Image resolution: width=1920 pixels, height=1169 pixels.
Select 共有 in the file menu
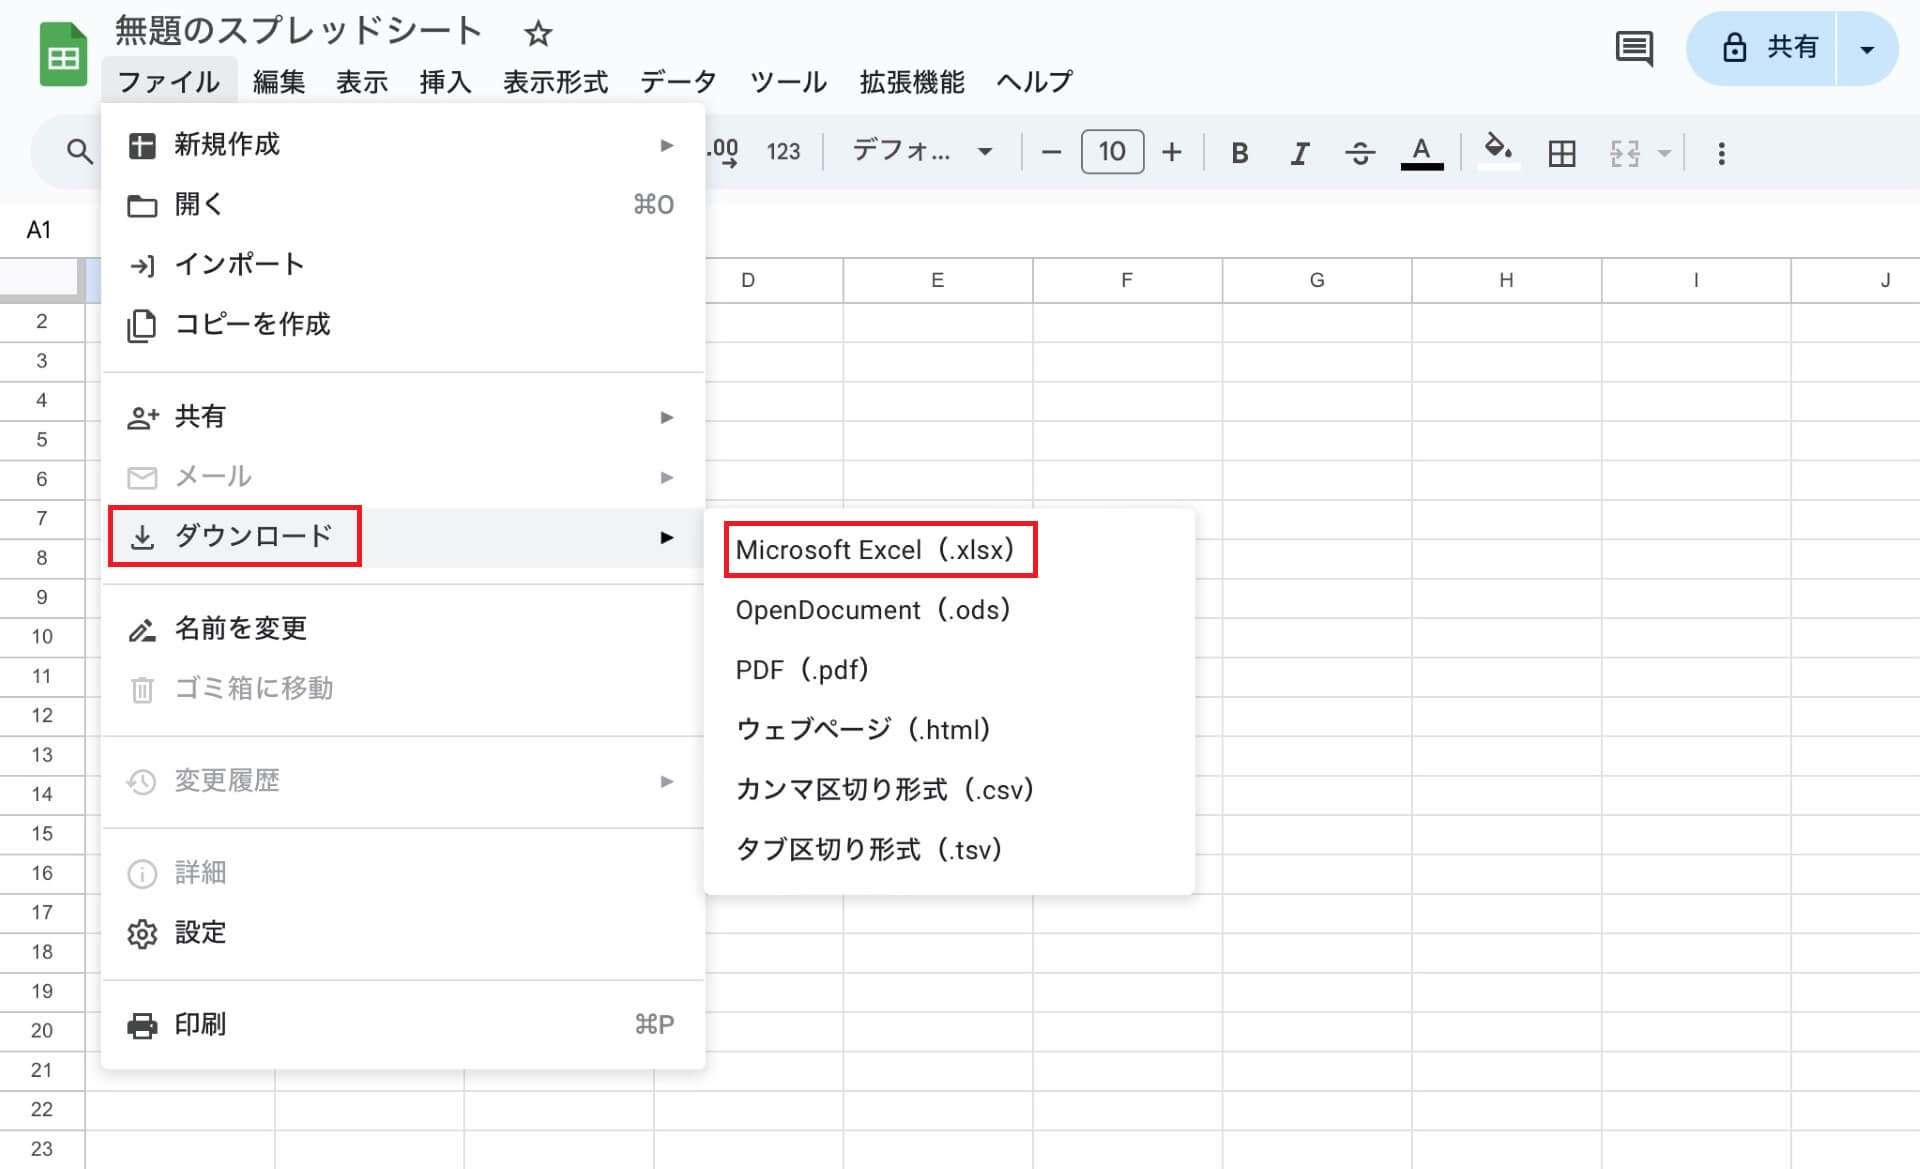403,417
